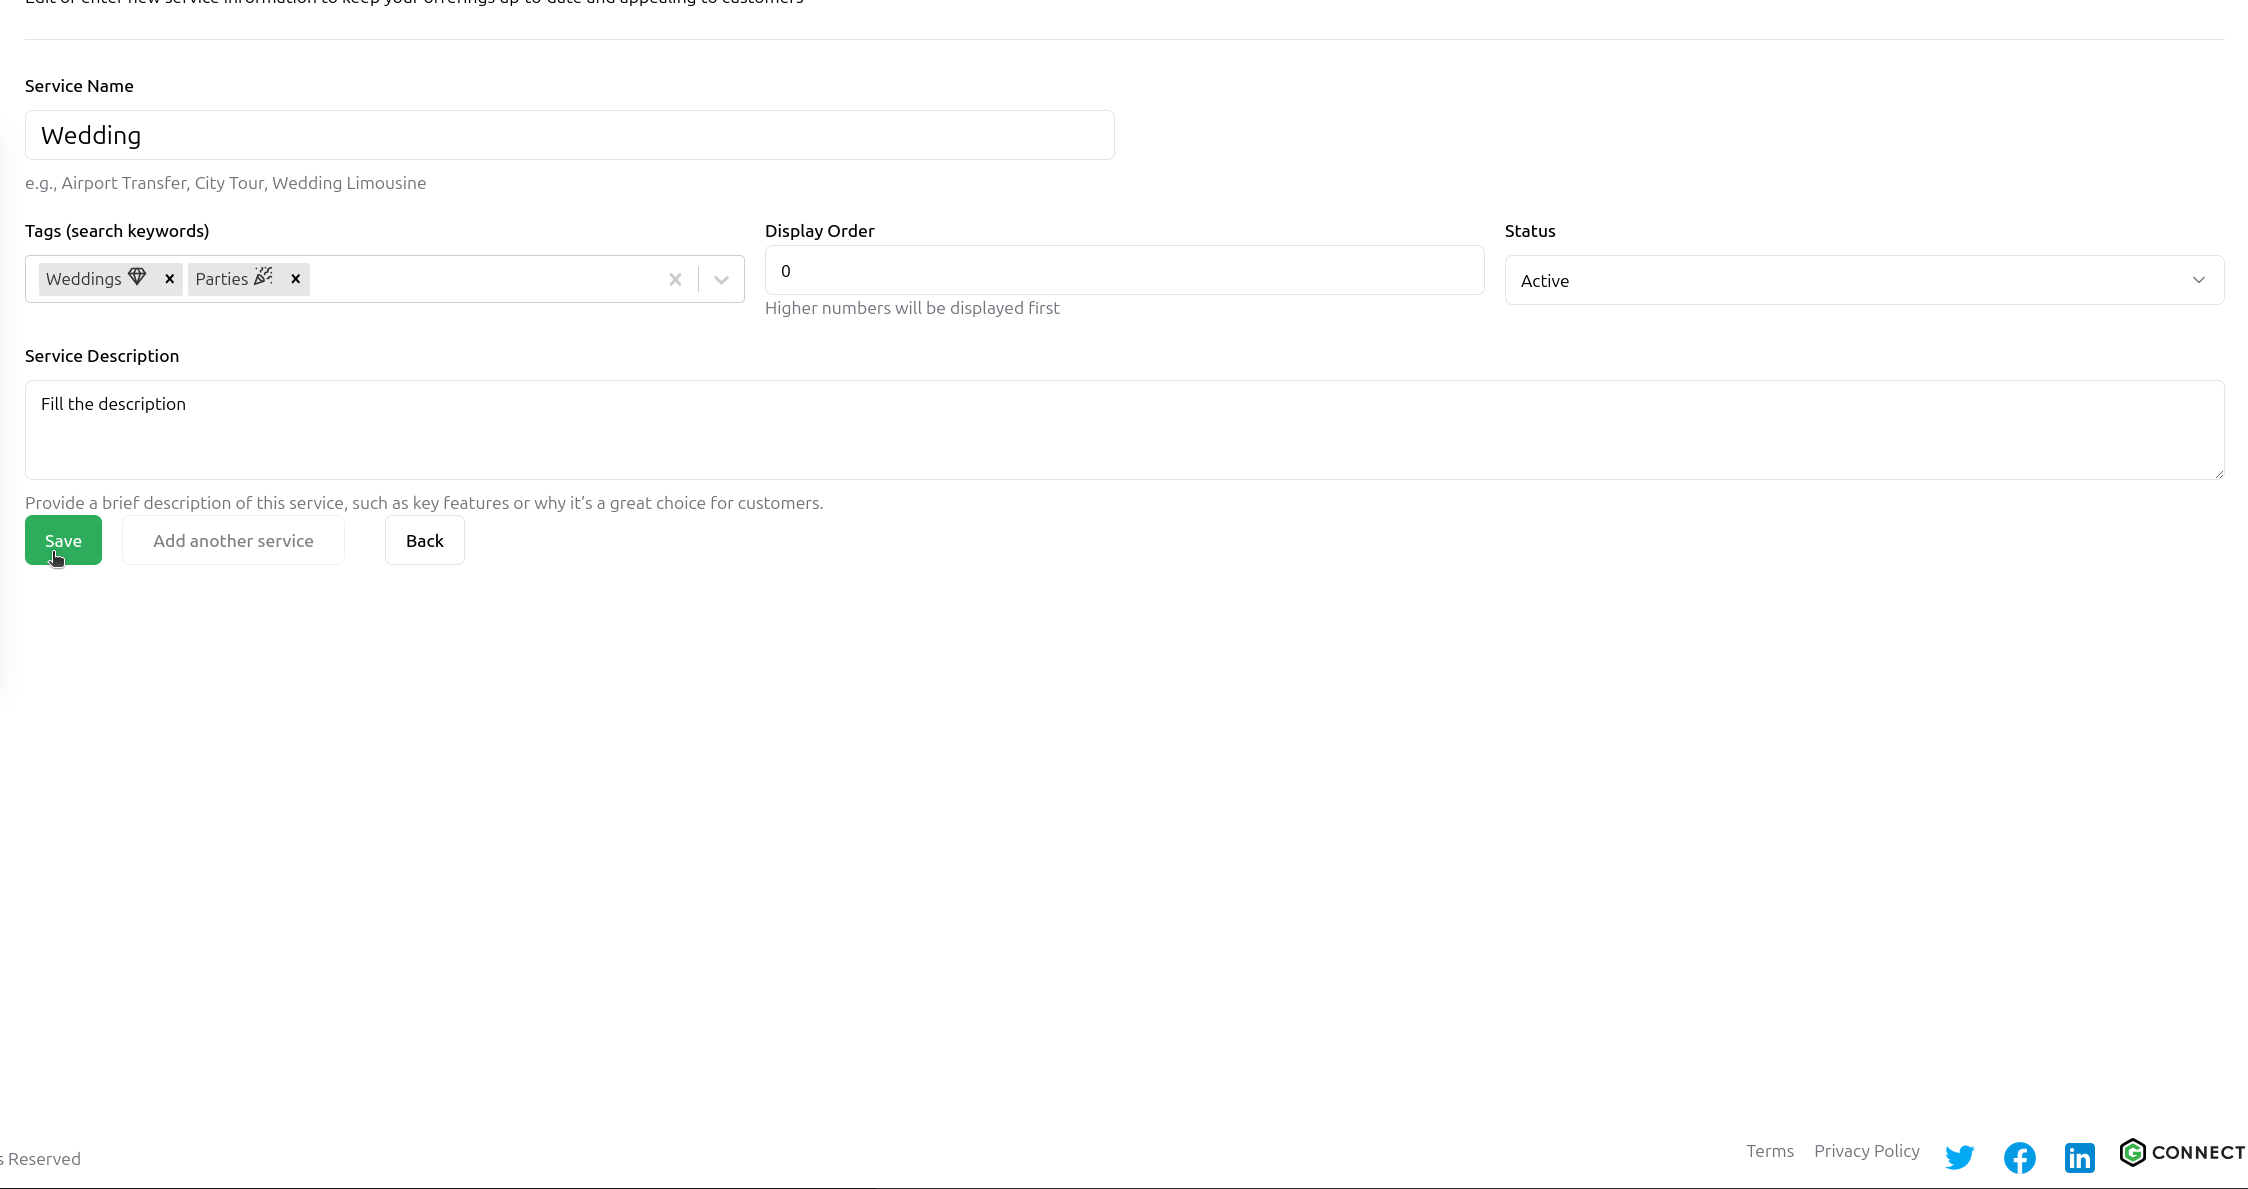Click Add another service button

coord(233,540)
